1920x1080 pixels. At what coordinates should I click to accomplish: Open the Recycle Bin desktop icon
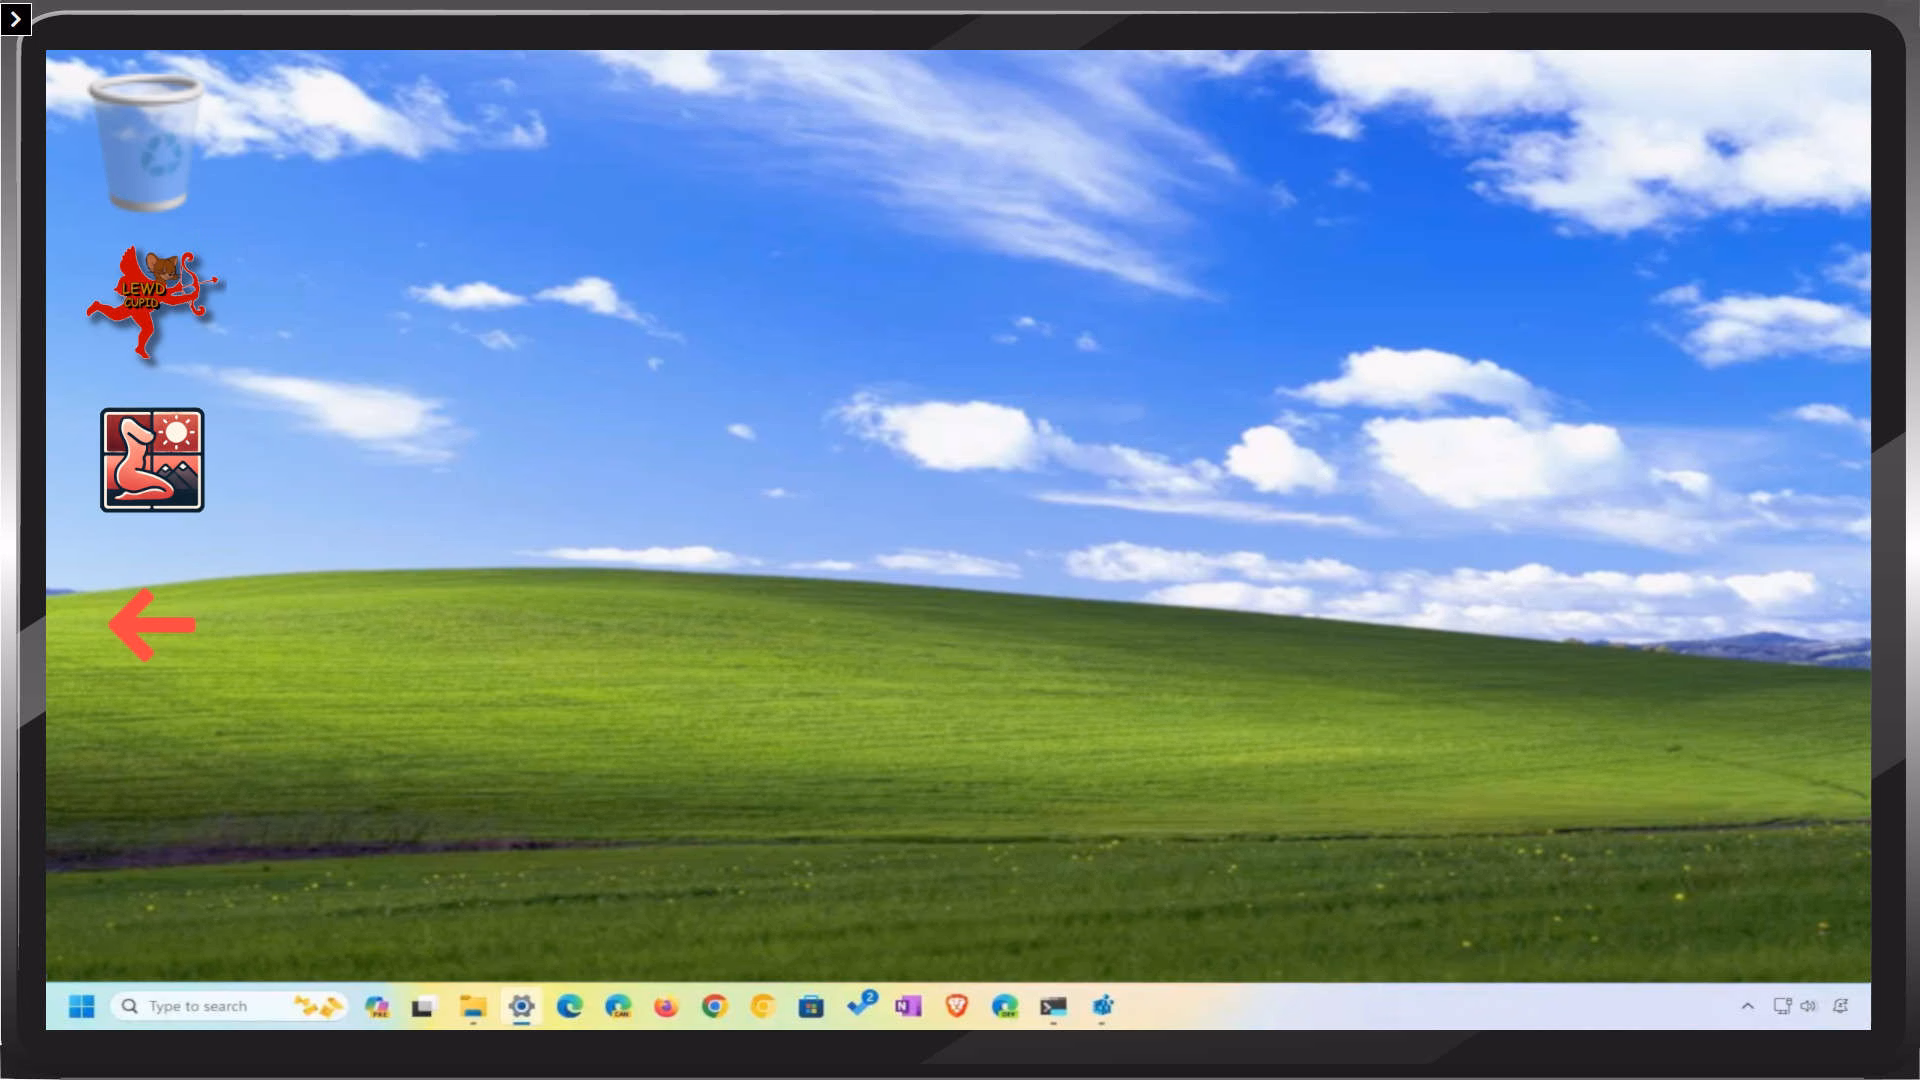[147, 143]
